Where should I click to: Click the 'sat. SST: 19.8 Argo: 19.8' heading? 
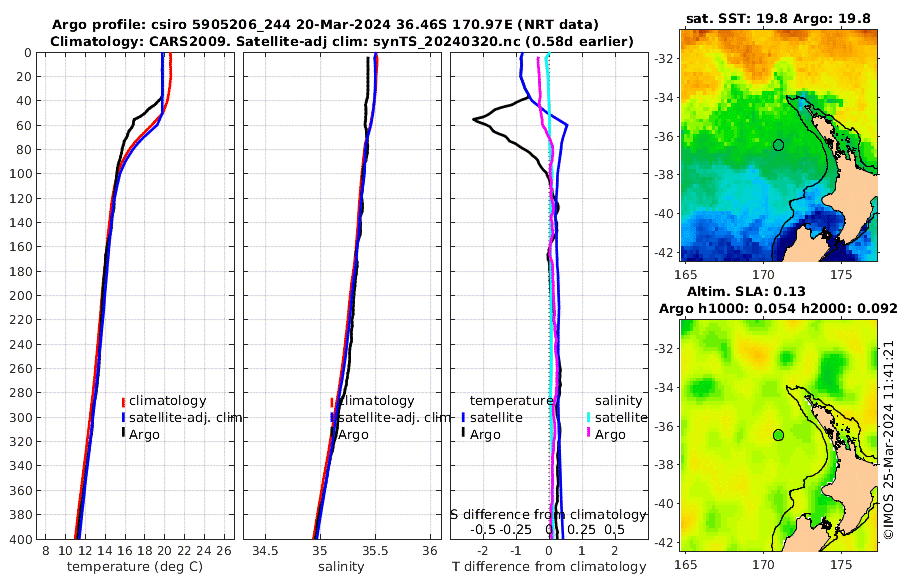coord(778,18)
